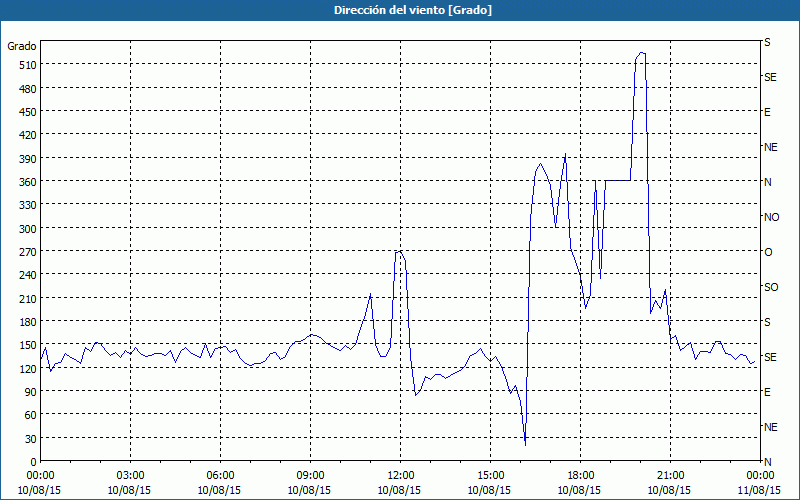Click the "NE" compass label level with 390

770,147
